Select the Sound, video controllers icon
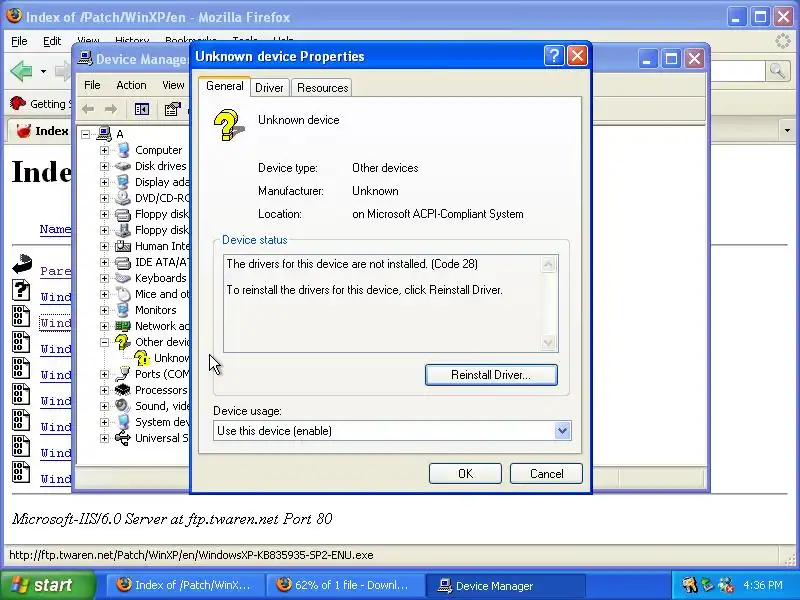This screenshot has width=800, height=600. 123,406
